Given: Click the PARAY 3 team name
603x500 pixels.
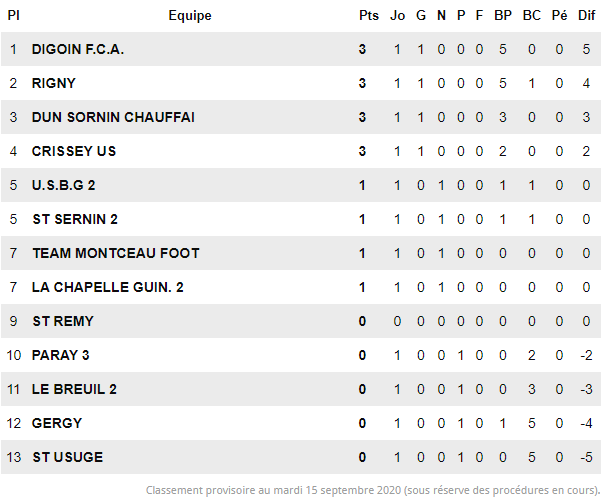Looking at the screenshot, I should pyautogui.click(x=60, y=355).
